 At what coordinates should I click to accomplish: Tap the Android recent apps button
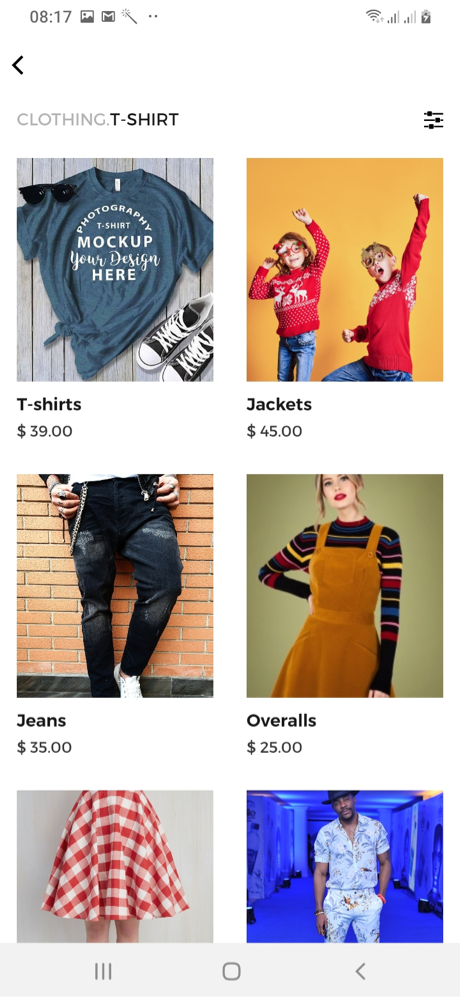click(103, 971)
